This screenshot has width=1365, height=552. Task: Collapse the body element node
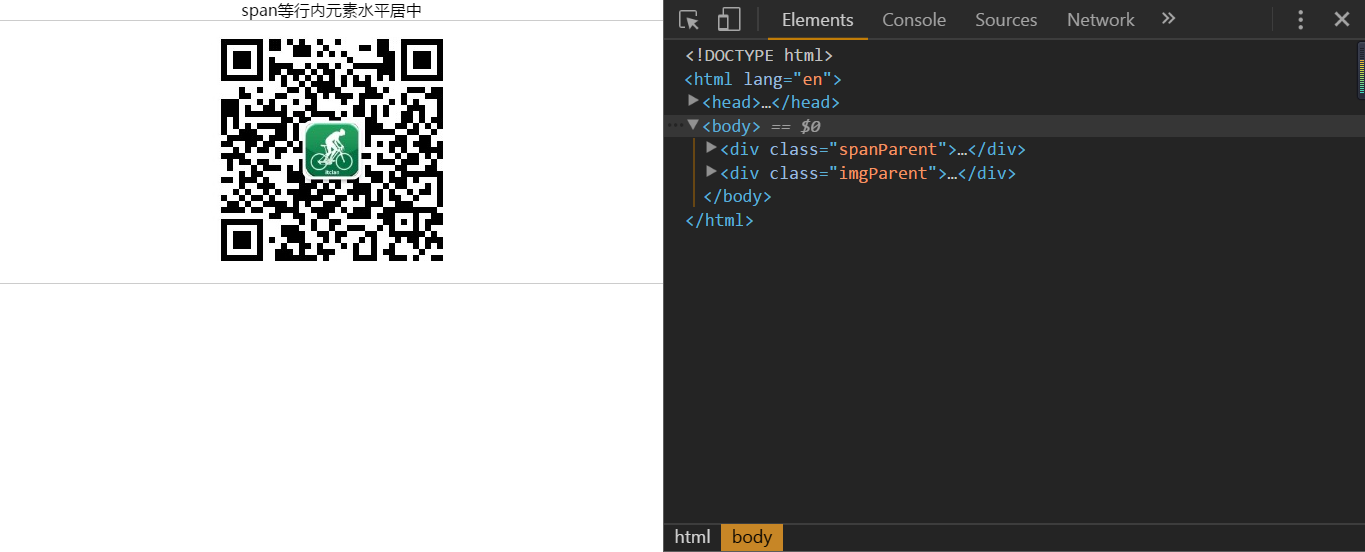(694, 125)
